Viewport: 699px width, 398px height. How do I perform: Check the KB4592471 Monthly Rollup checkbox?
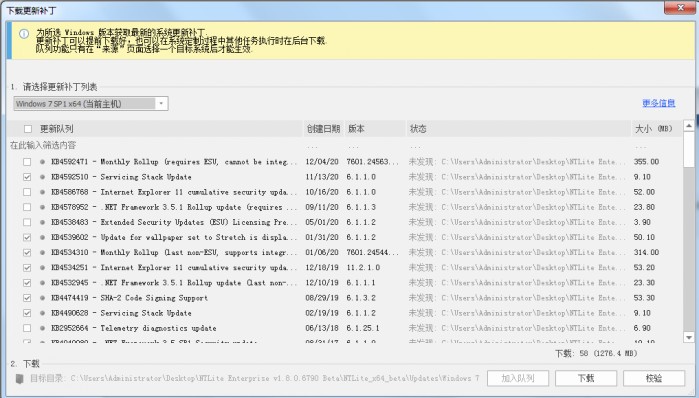[27, 162]
